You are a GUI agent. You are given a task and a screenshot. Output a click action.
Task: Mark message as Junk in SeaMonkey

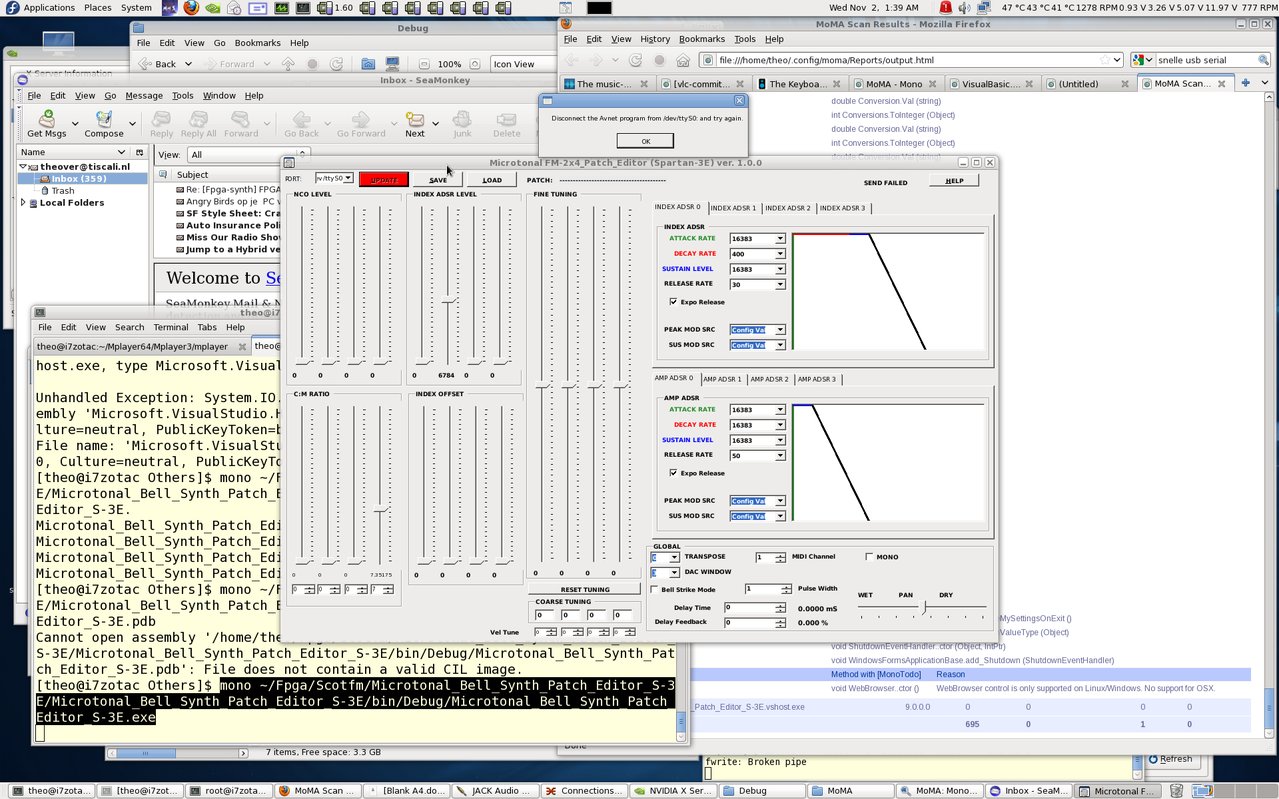pos(462,124)
